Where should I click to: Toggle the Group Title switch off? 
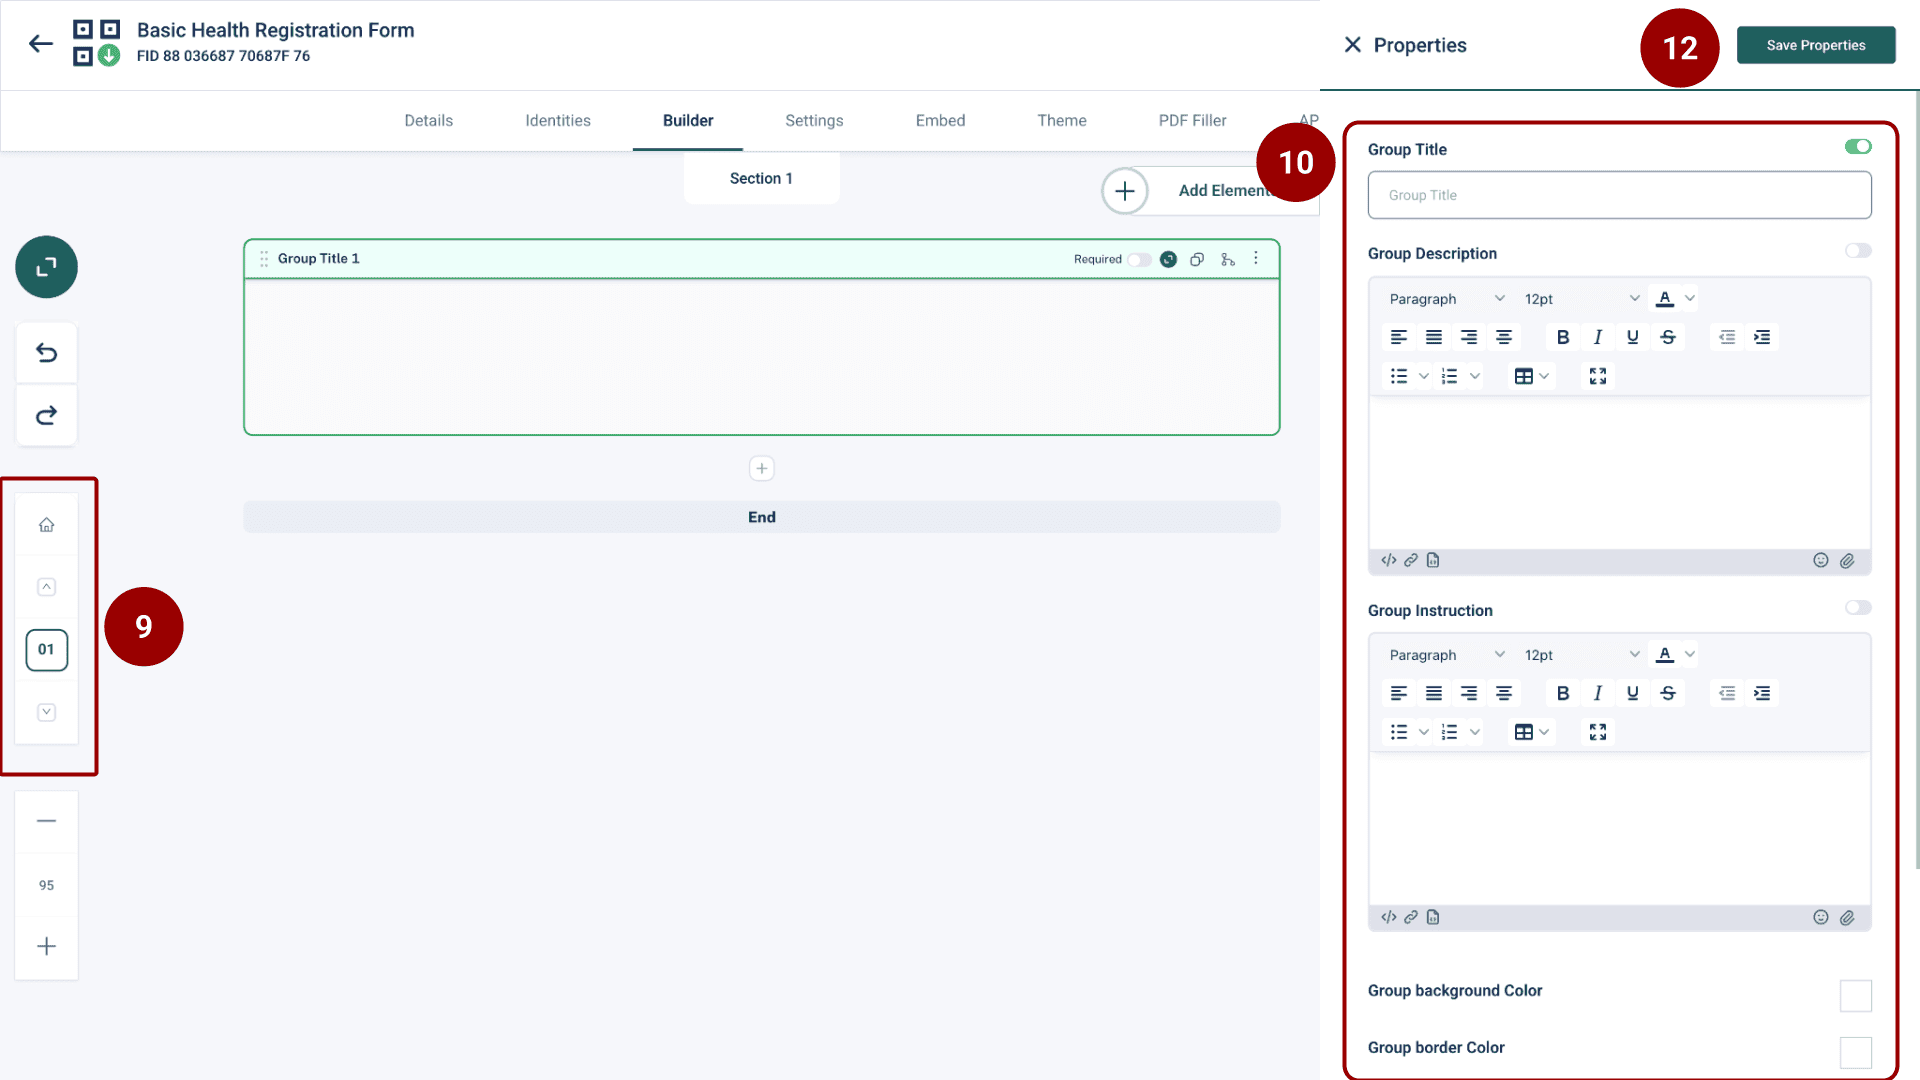(1858, 147)
